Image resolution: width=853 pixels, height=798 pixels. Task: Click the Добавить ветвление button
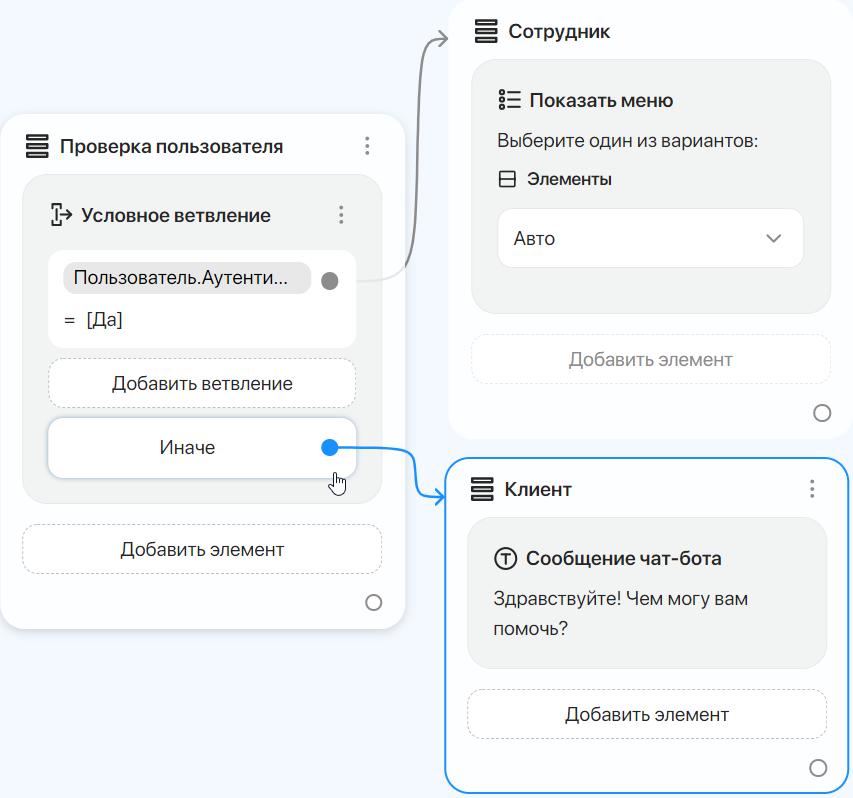(x=202, y=384)
